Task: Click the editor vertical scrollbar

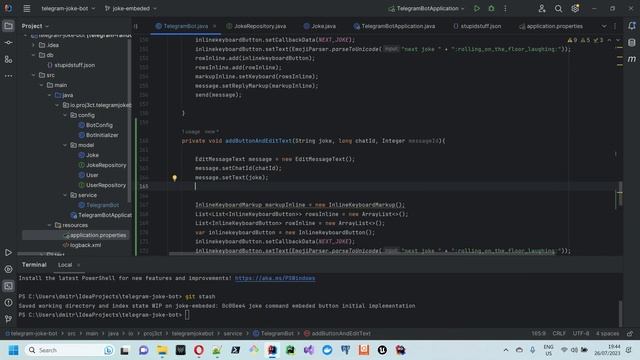Action: (x=620, y=193)
